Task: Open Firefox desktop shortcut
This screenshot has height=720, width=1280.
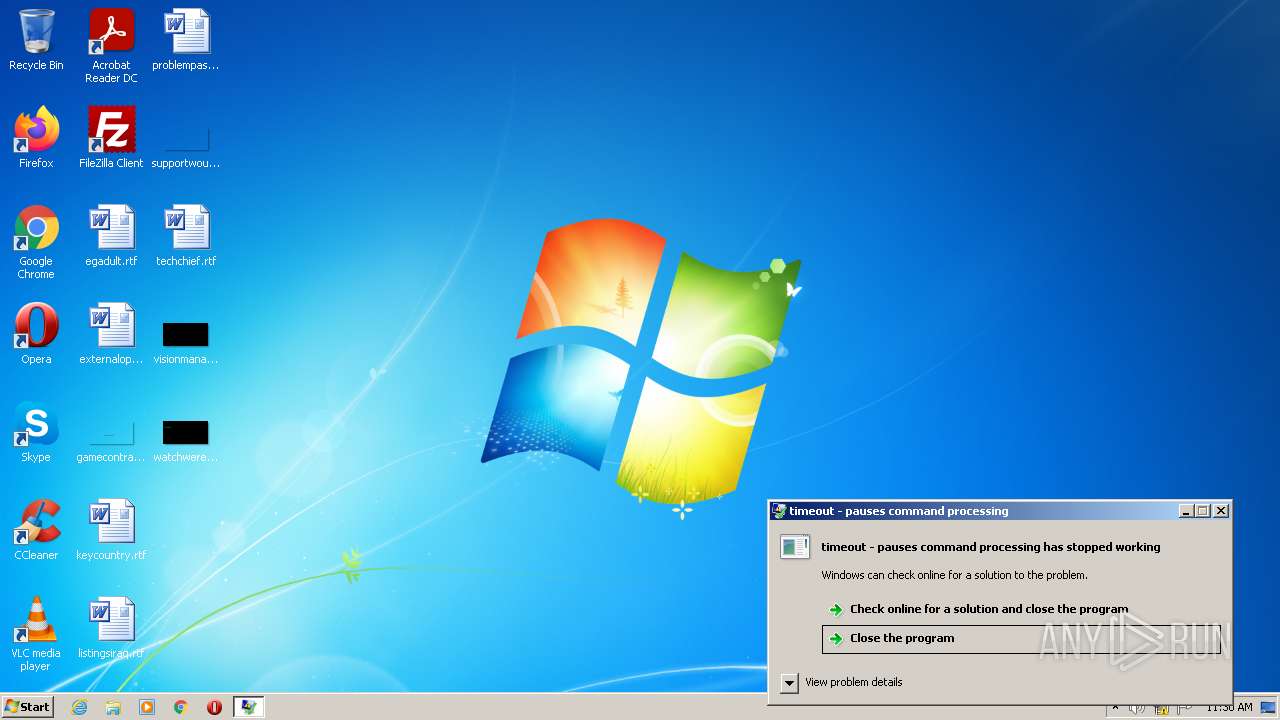Action: click(x=36, y=138)
